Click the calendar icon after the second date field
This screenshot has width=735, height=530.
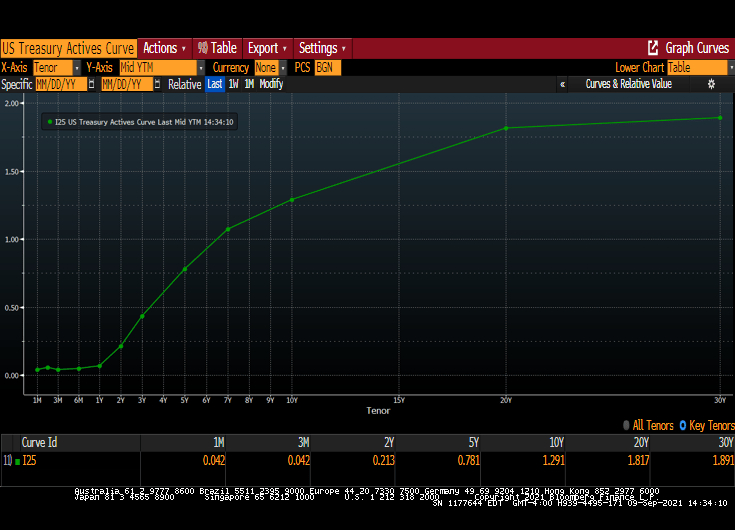tap(159, 84)
